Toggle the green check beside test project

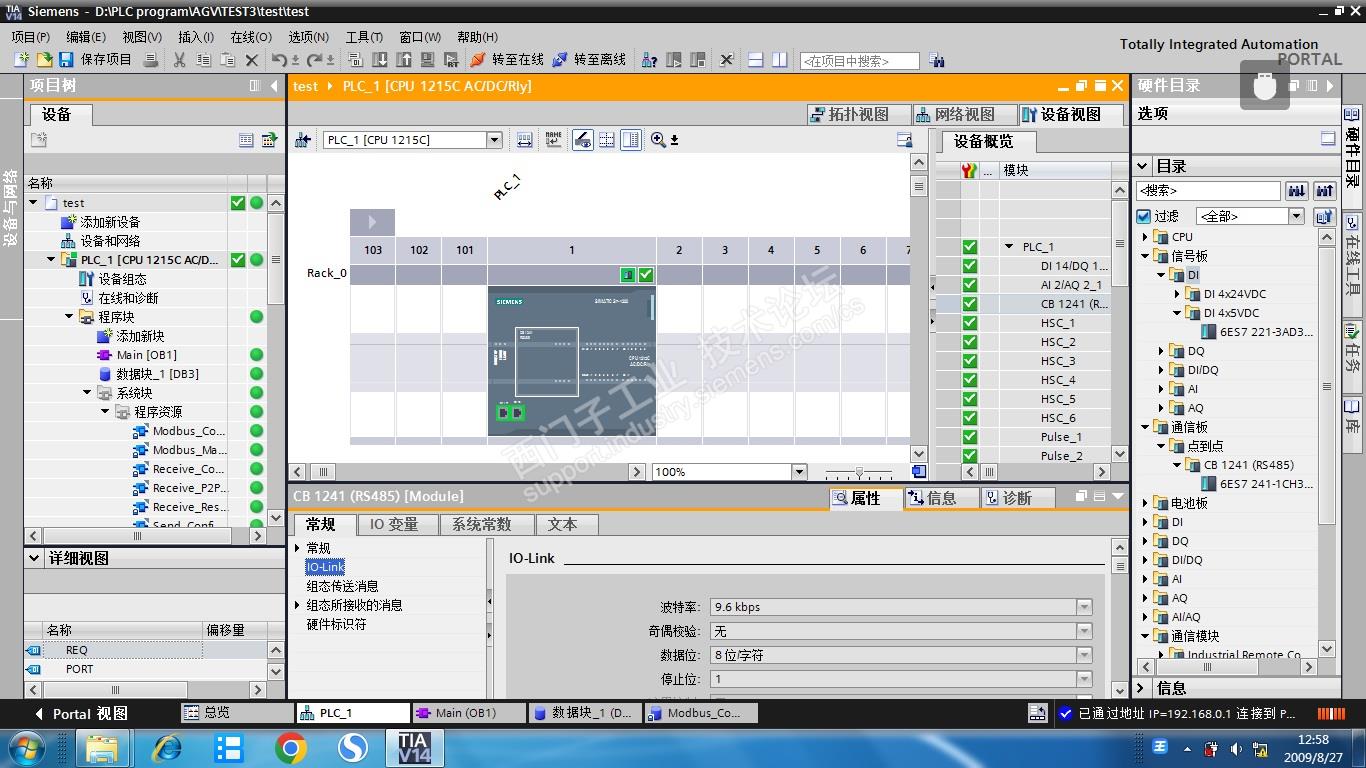tap(238, 203)
